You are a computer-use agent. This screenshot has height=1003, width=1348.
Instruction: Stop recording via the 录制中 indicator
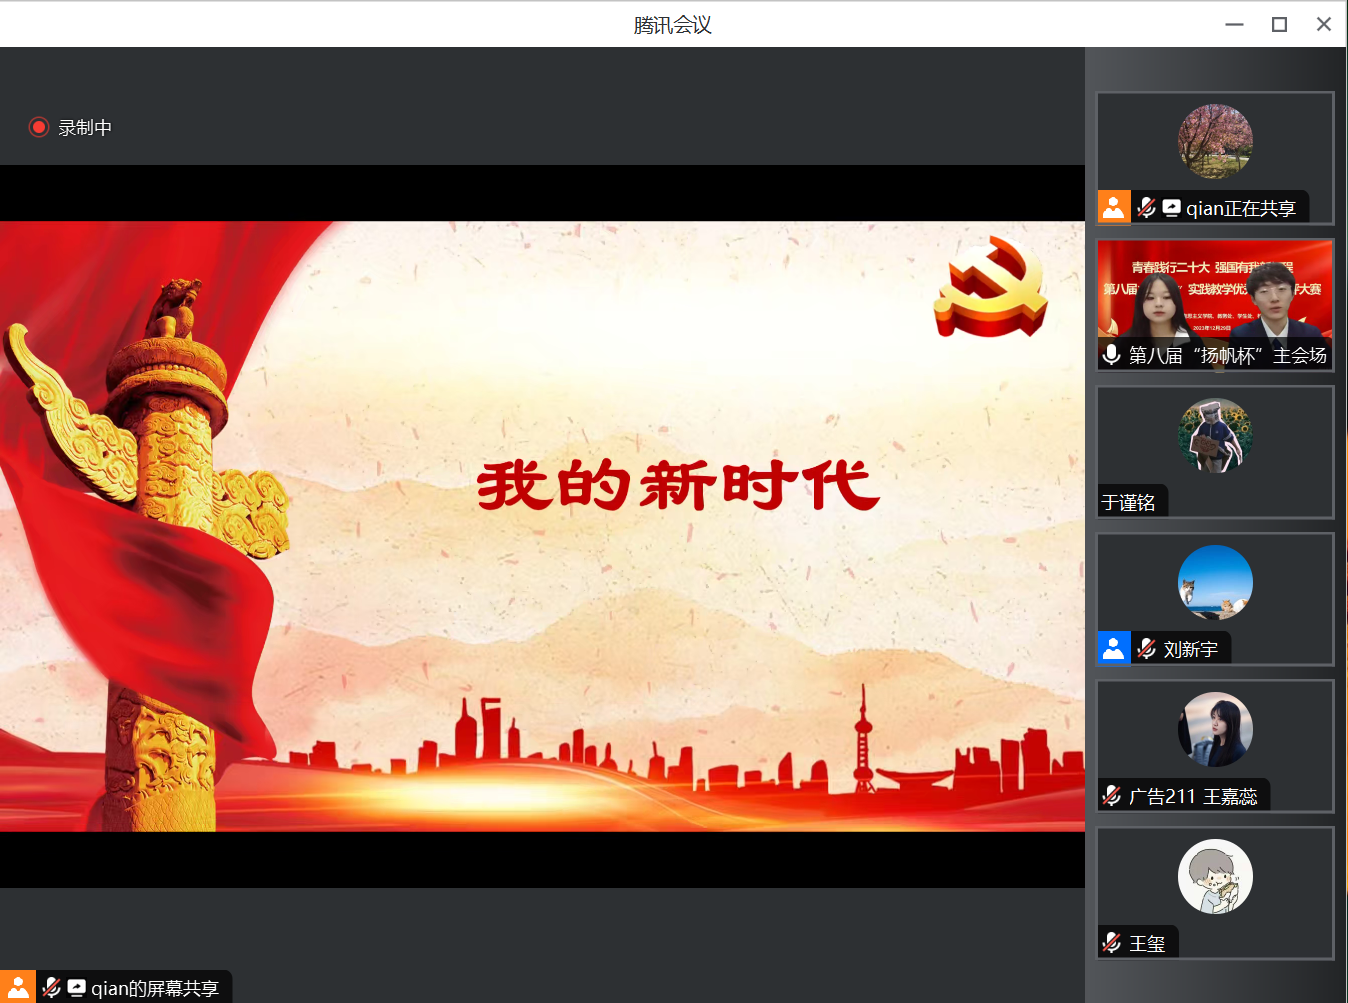click(x=70, y=127)
